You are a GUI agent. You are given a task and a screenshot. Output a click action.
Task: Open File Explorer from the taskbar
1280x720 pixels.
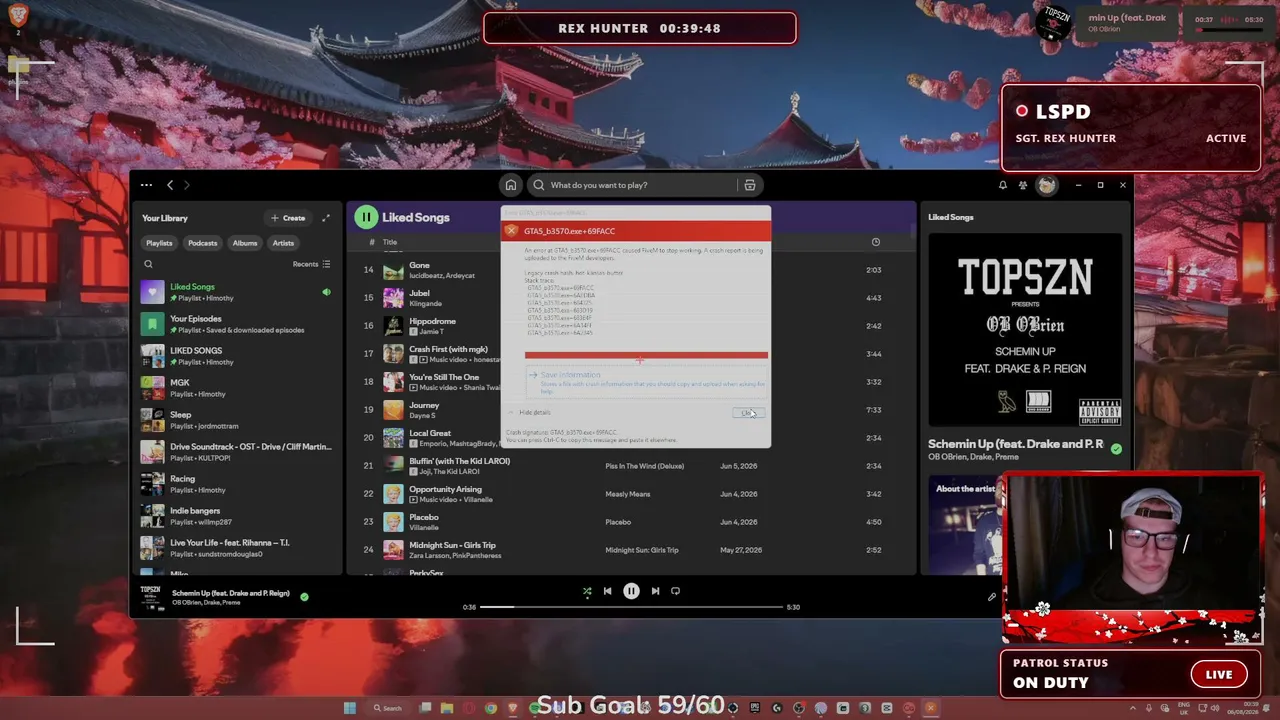point(447,708)
